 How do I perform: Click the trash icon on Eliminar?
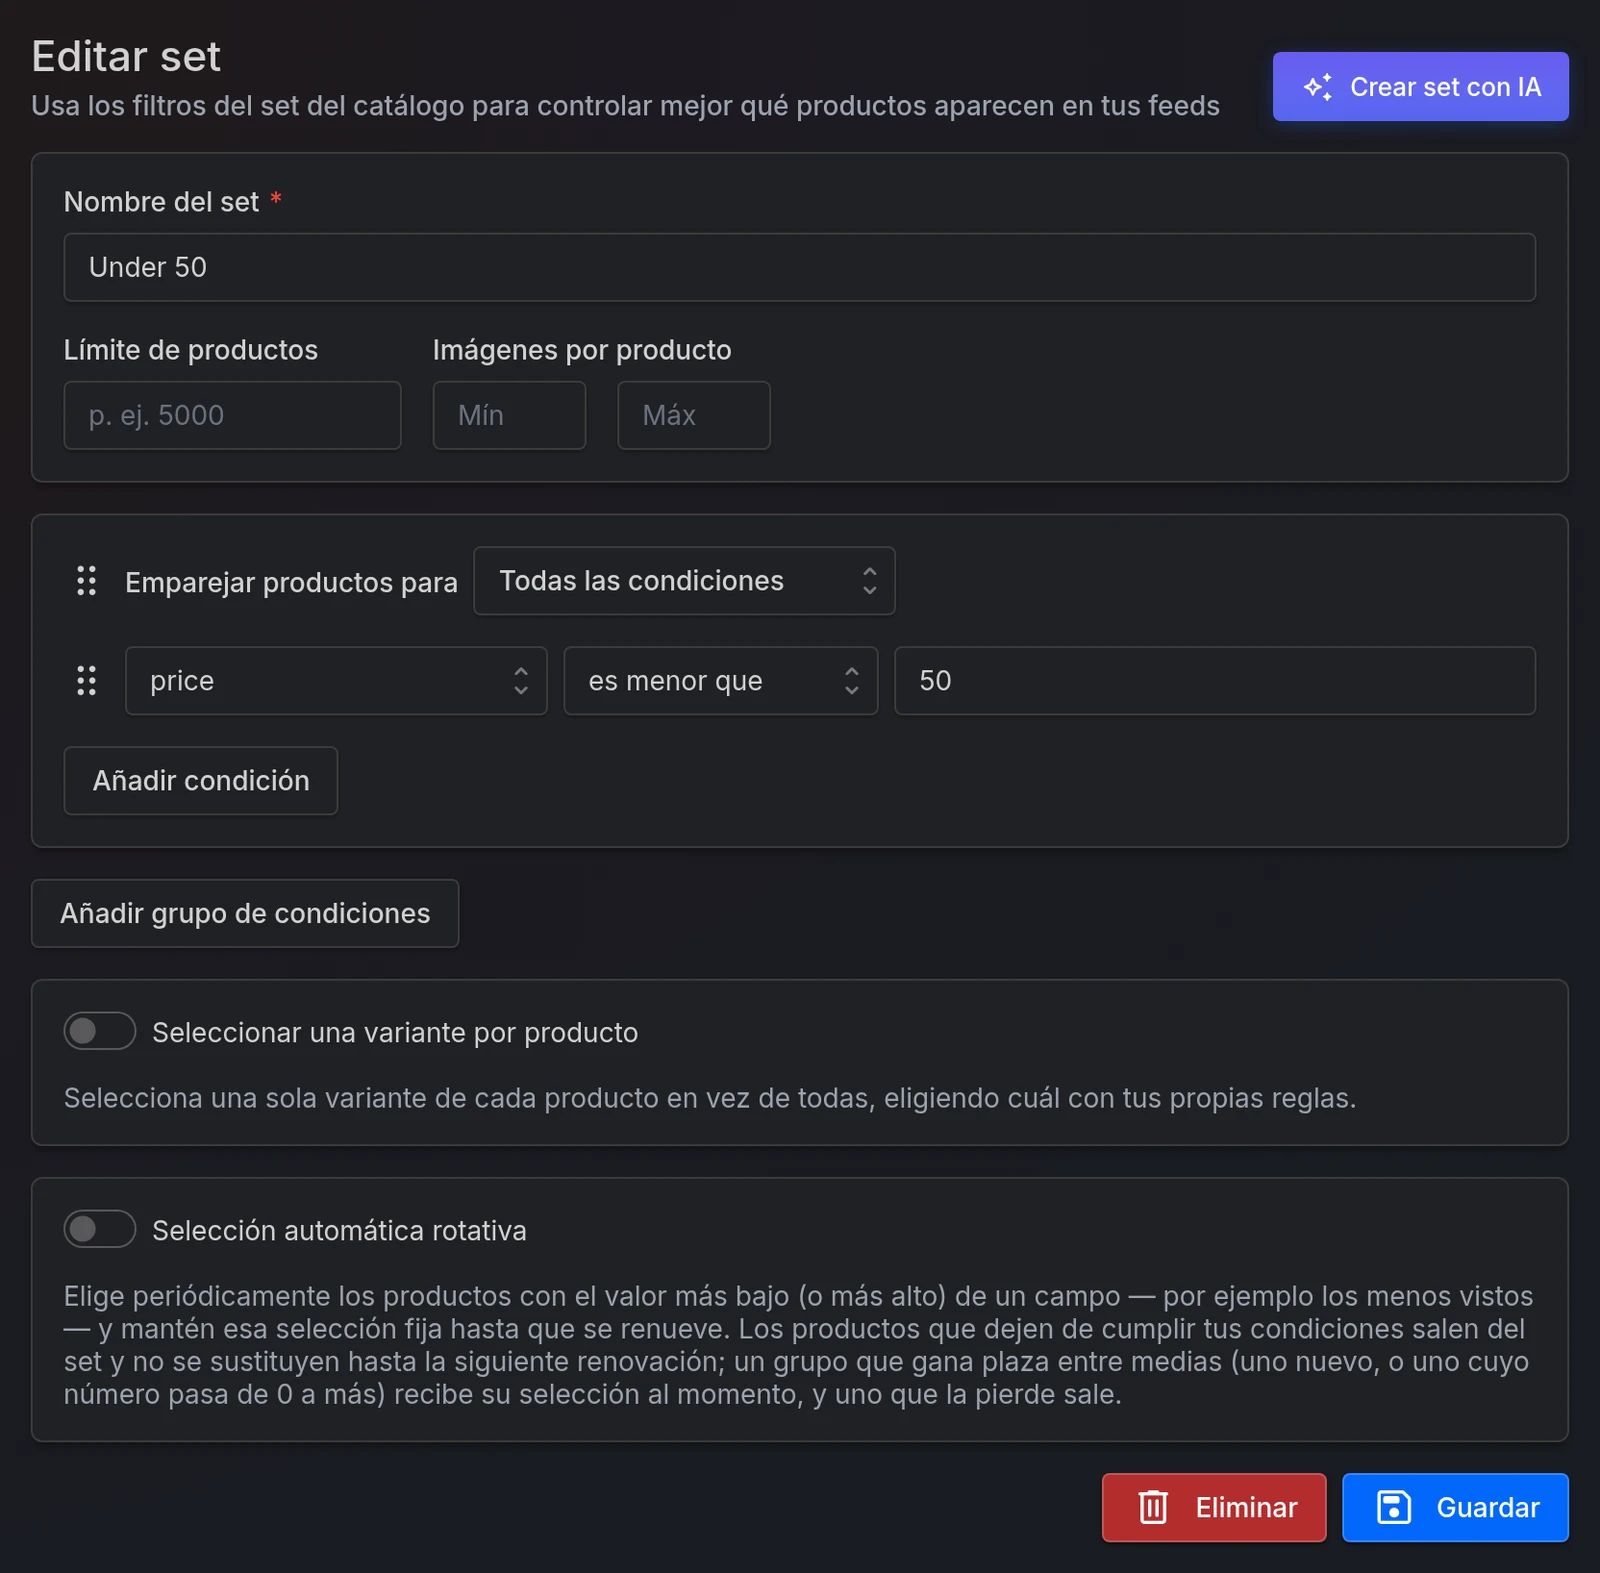1153,1507
